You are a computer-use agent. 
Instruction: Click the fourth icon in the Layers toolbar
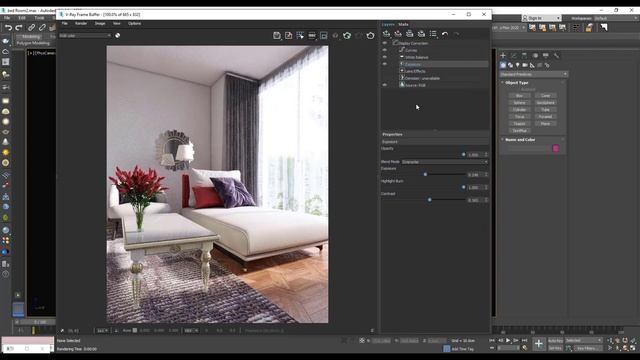tap(421, 34)
